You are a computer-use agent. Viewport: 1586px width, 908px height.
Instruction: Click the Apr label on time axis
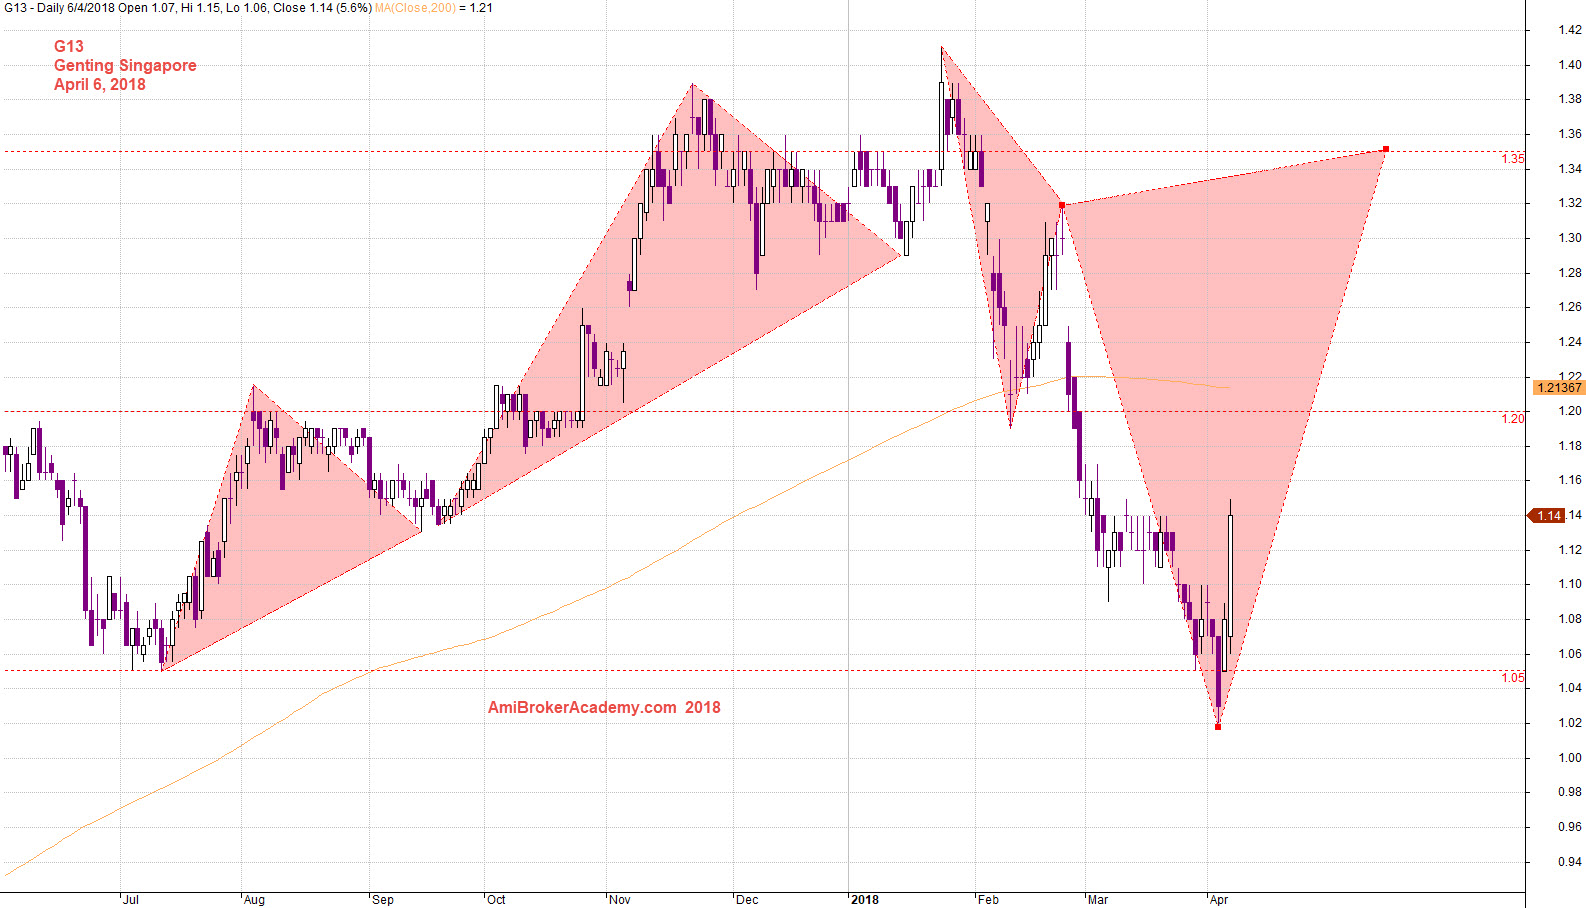pyautogui.click(x=1219, y=900)
